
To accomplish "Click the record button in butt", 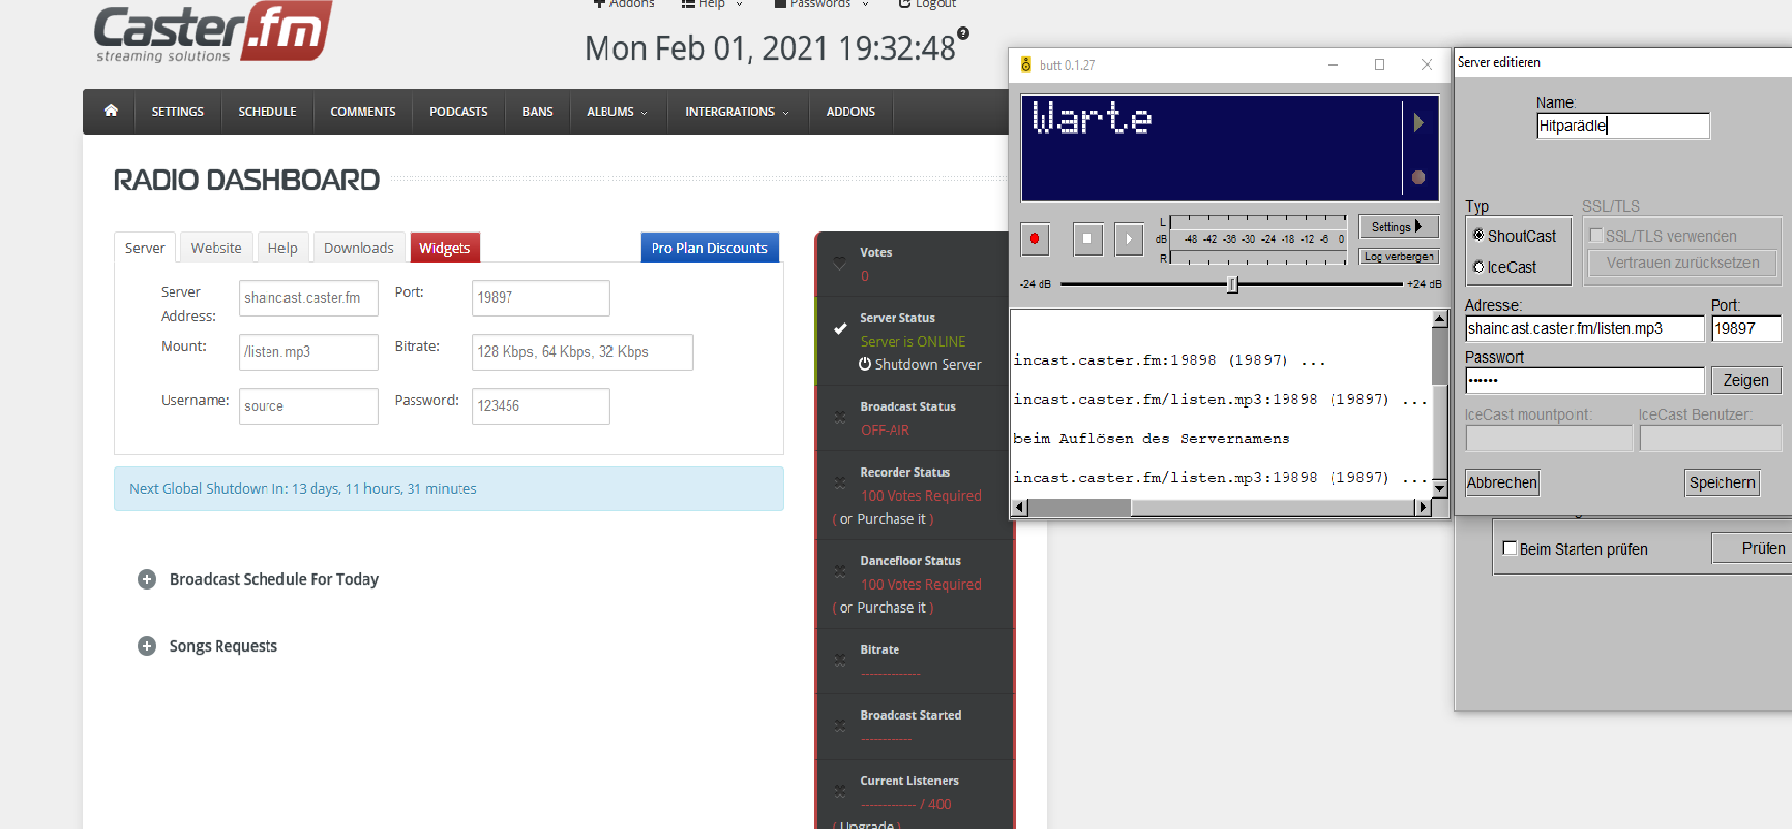I will [1034, 239].
